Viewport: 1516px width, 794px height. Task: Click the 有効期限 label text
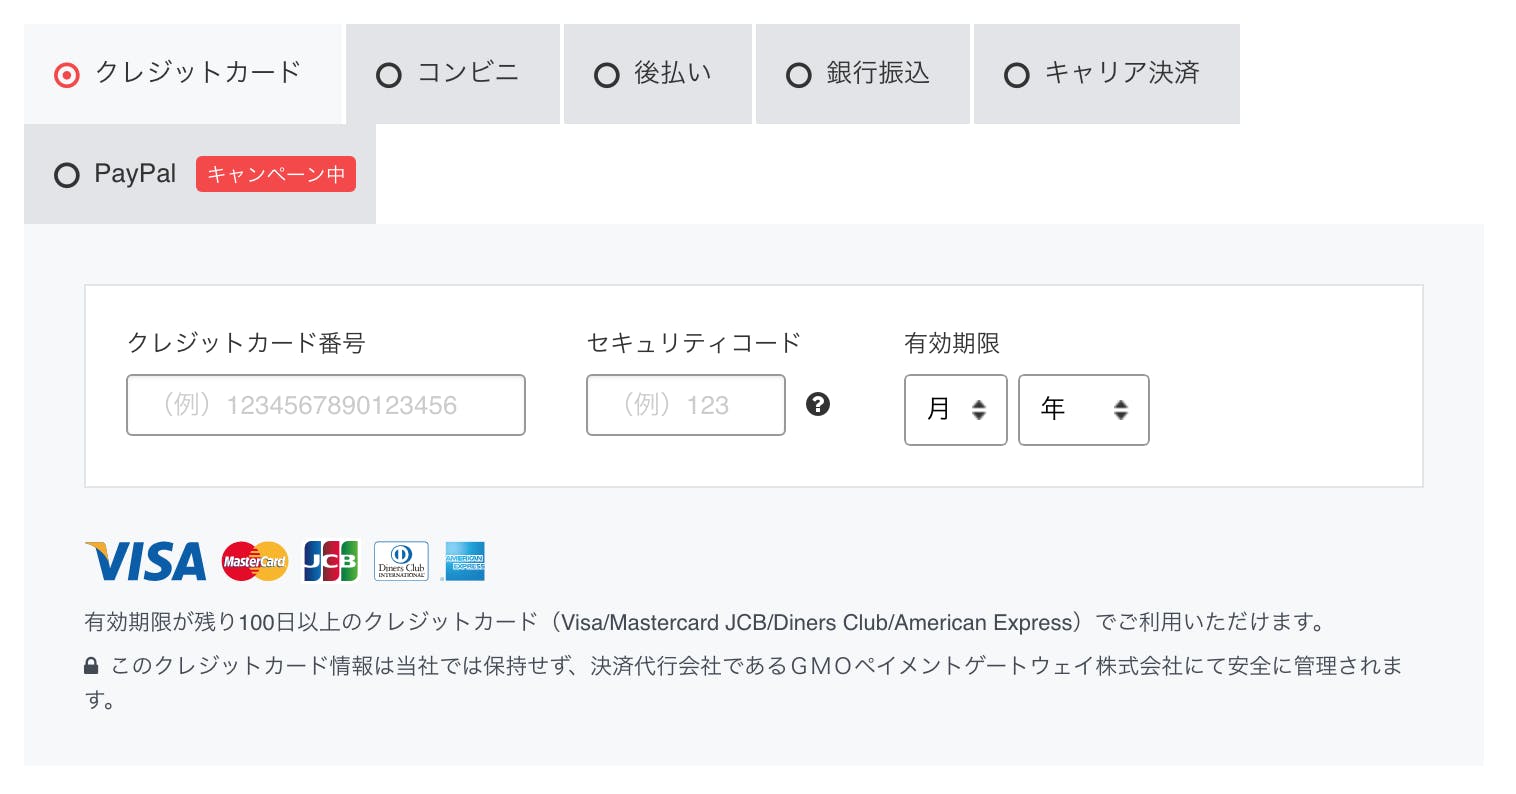[951, 343]
